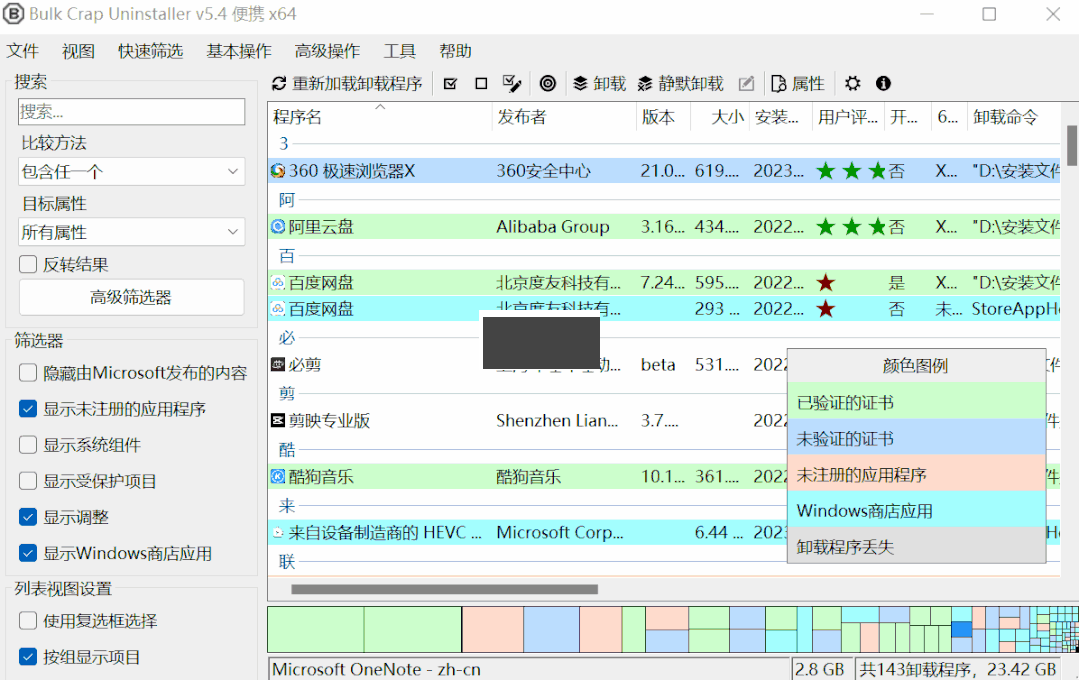Click the 高级筛选器 button
The image size is (1079, 680).
pos(131,297)
